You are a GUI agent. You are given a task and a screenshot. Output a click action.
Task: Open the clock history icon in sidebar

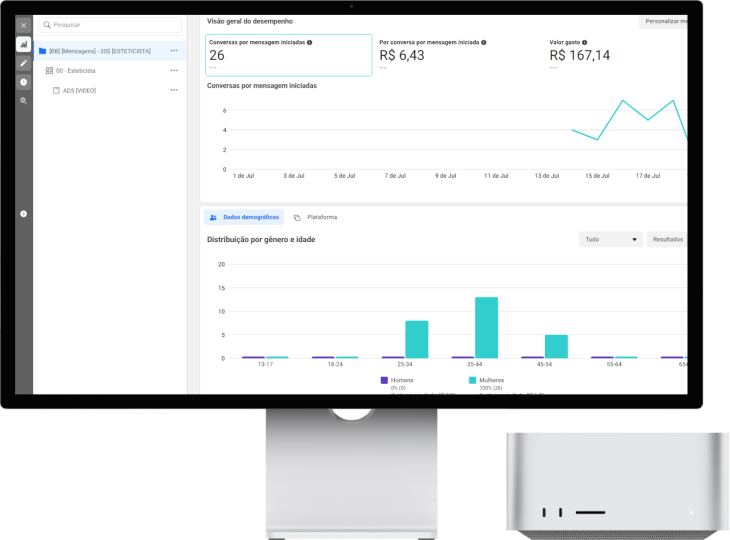point(23,82)
